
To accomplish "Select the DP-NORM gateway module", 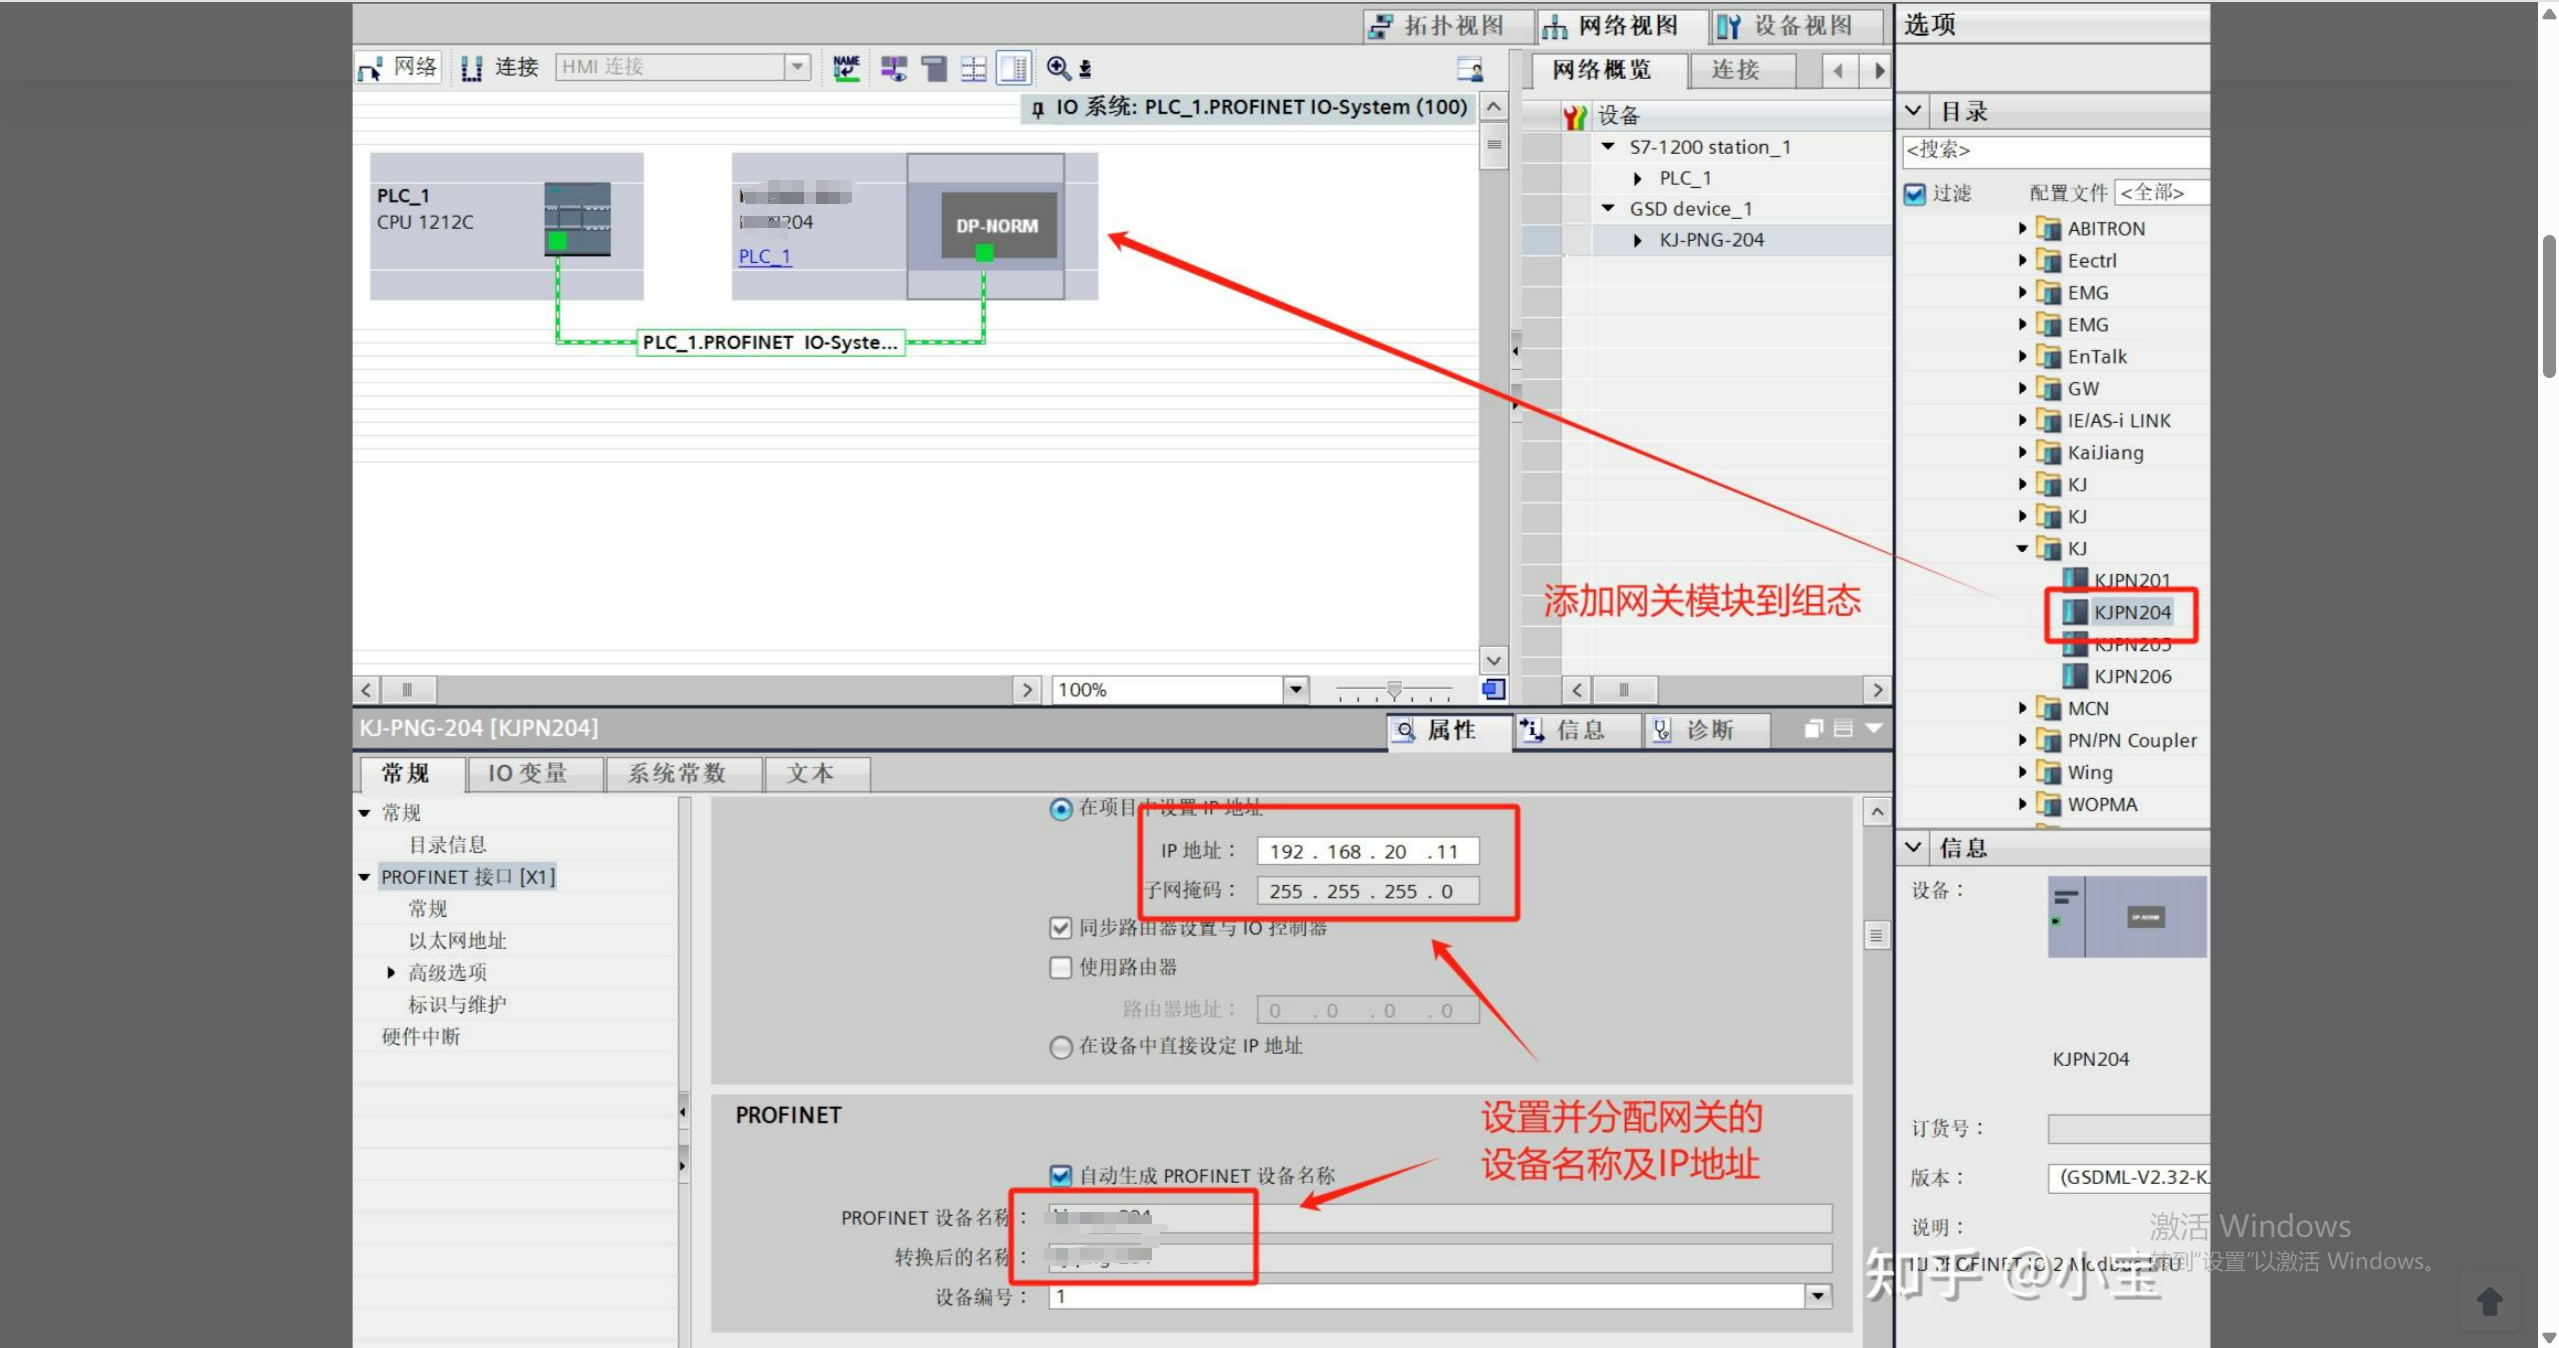I will (x=998, y=226).
